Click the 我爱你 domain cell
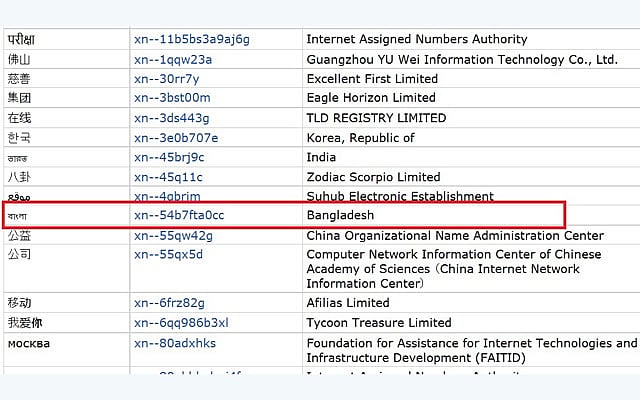 67,323
